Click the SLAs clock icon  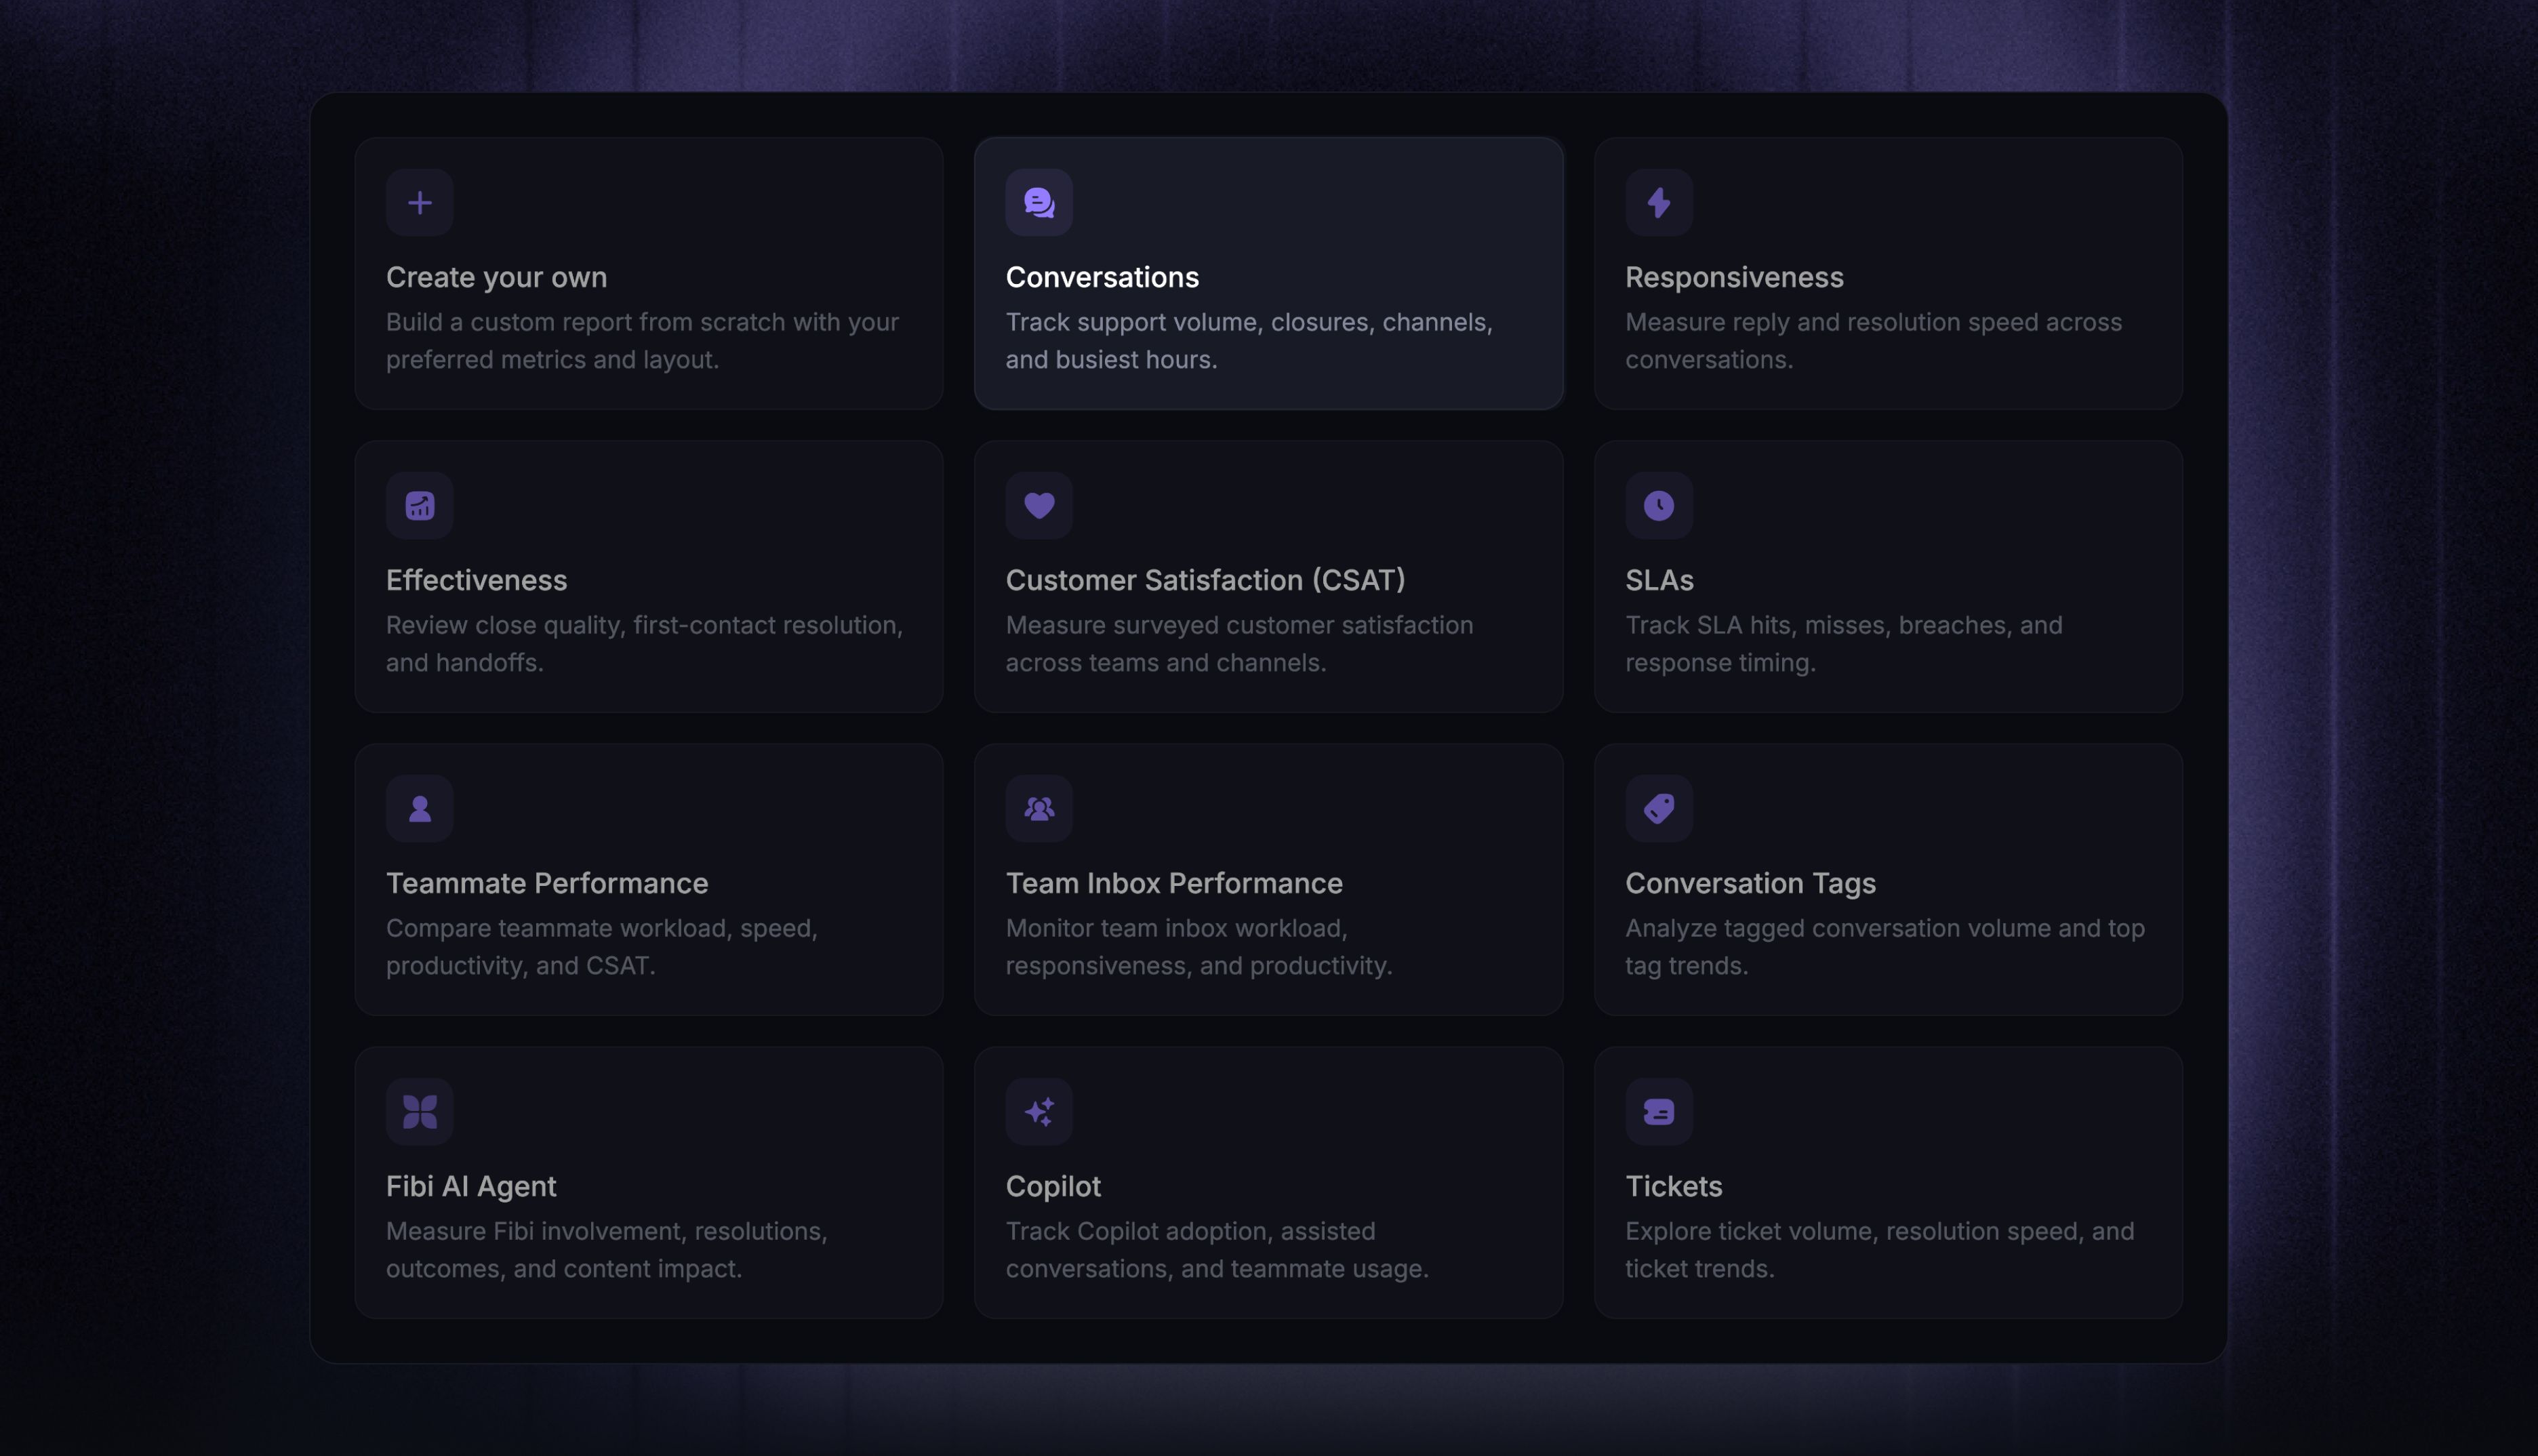pyautogui.click(x=1659, y=506)
